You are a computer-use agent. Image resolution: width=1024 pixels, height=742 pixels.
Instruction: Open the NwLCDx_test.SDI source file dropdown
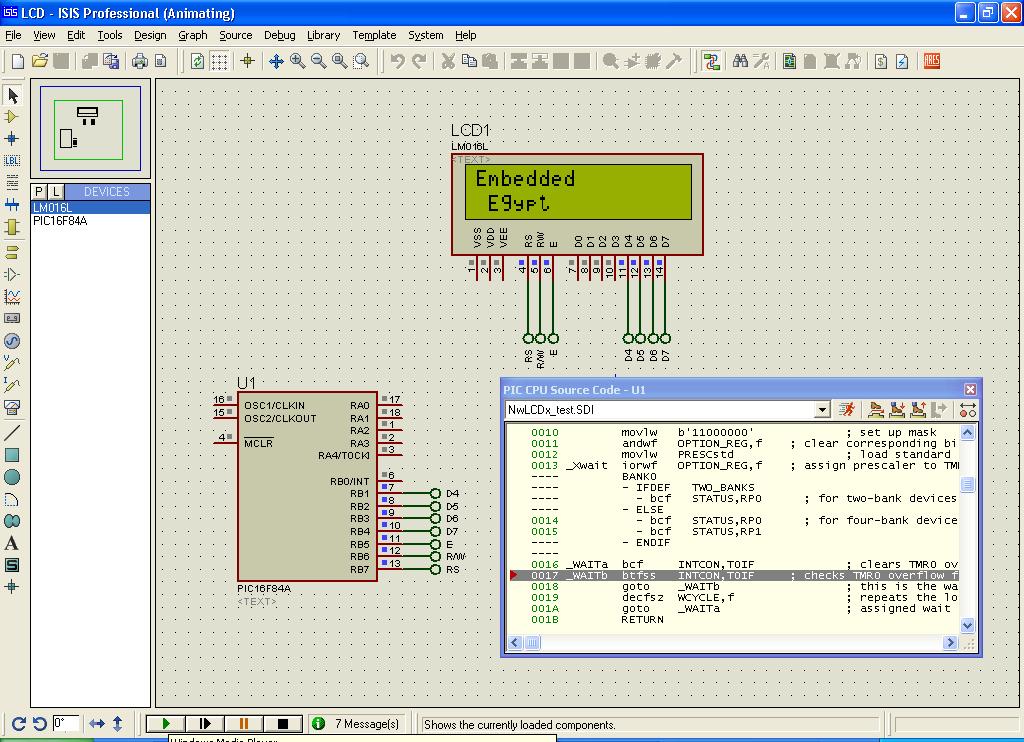(822, 410)
